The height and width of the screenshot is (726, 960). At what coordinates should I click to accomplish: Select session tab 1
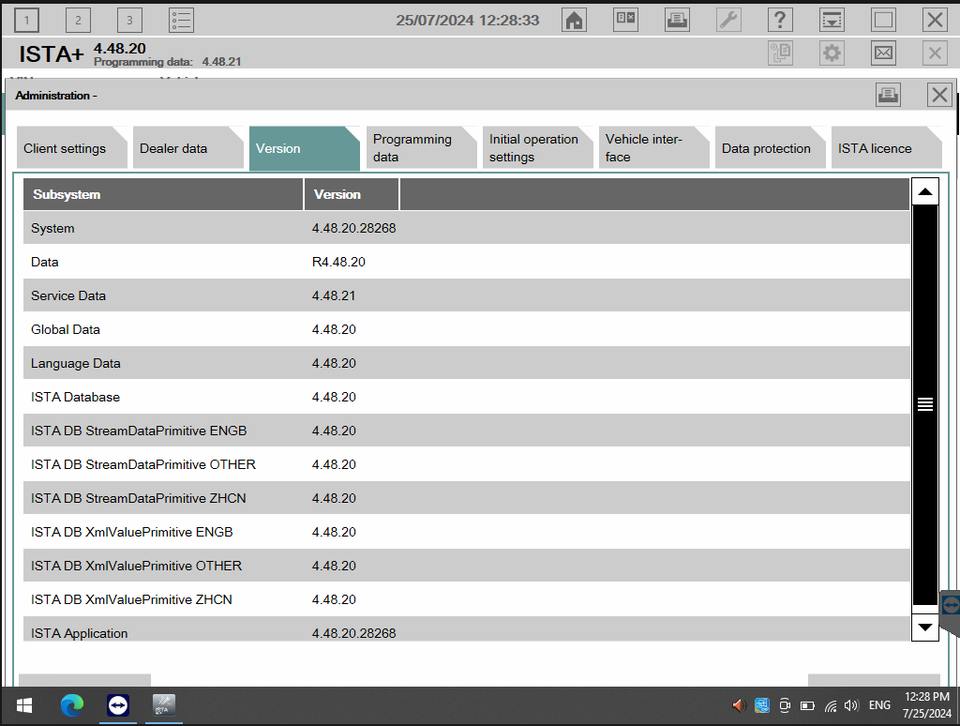26,20
